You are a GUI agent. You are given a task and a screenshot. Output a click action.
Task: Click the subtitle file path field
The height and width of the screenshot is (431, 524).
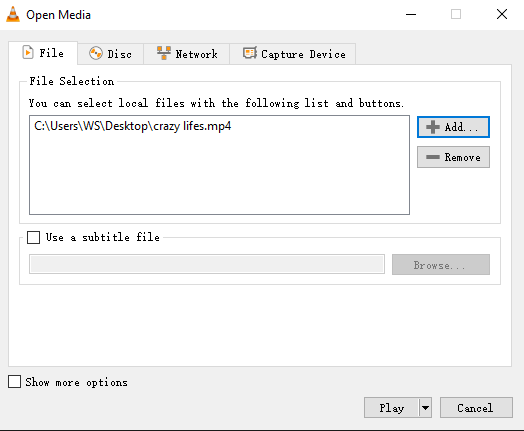(207, 264)
